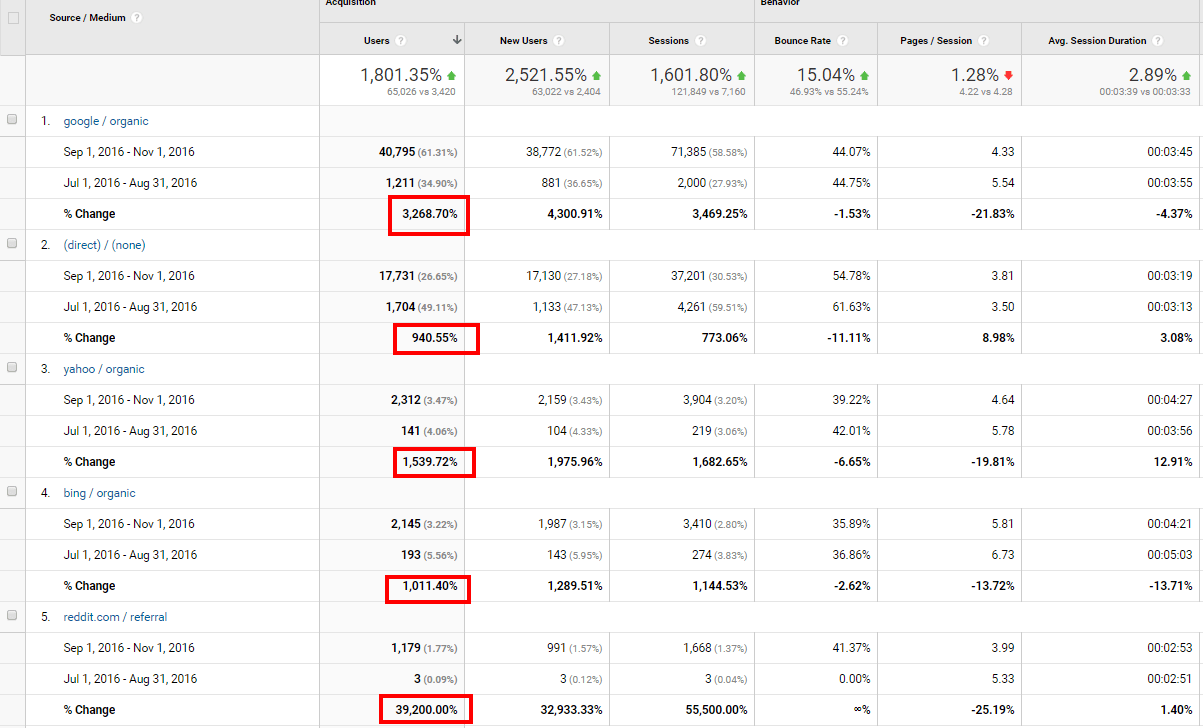Image resolution: width=1203 pixels, height=728 pixels.
Task: Sort table by Sessions column header
Action: (668, 41)
